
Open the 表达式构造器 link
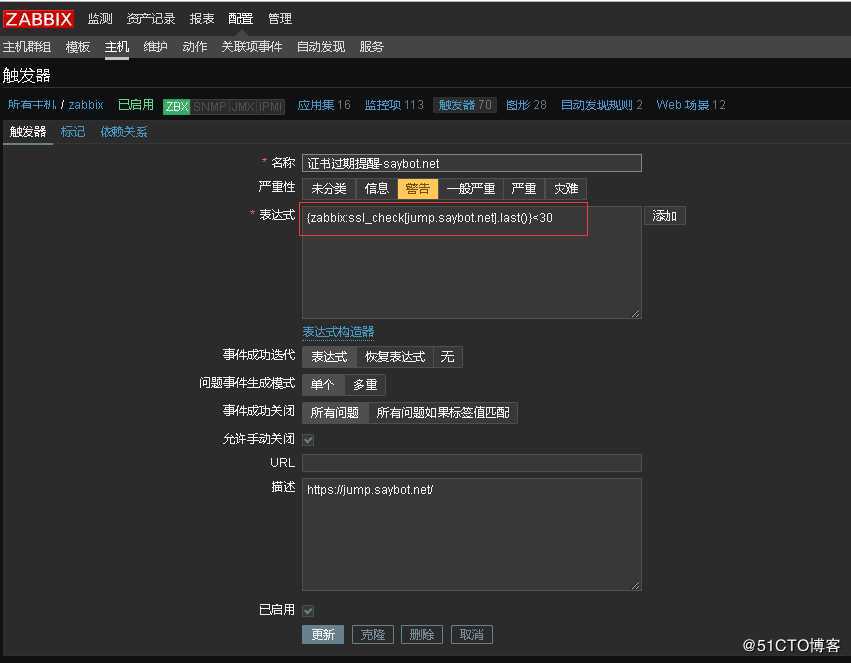tap(338, 332)
